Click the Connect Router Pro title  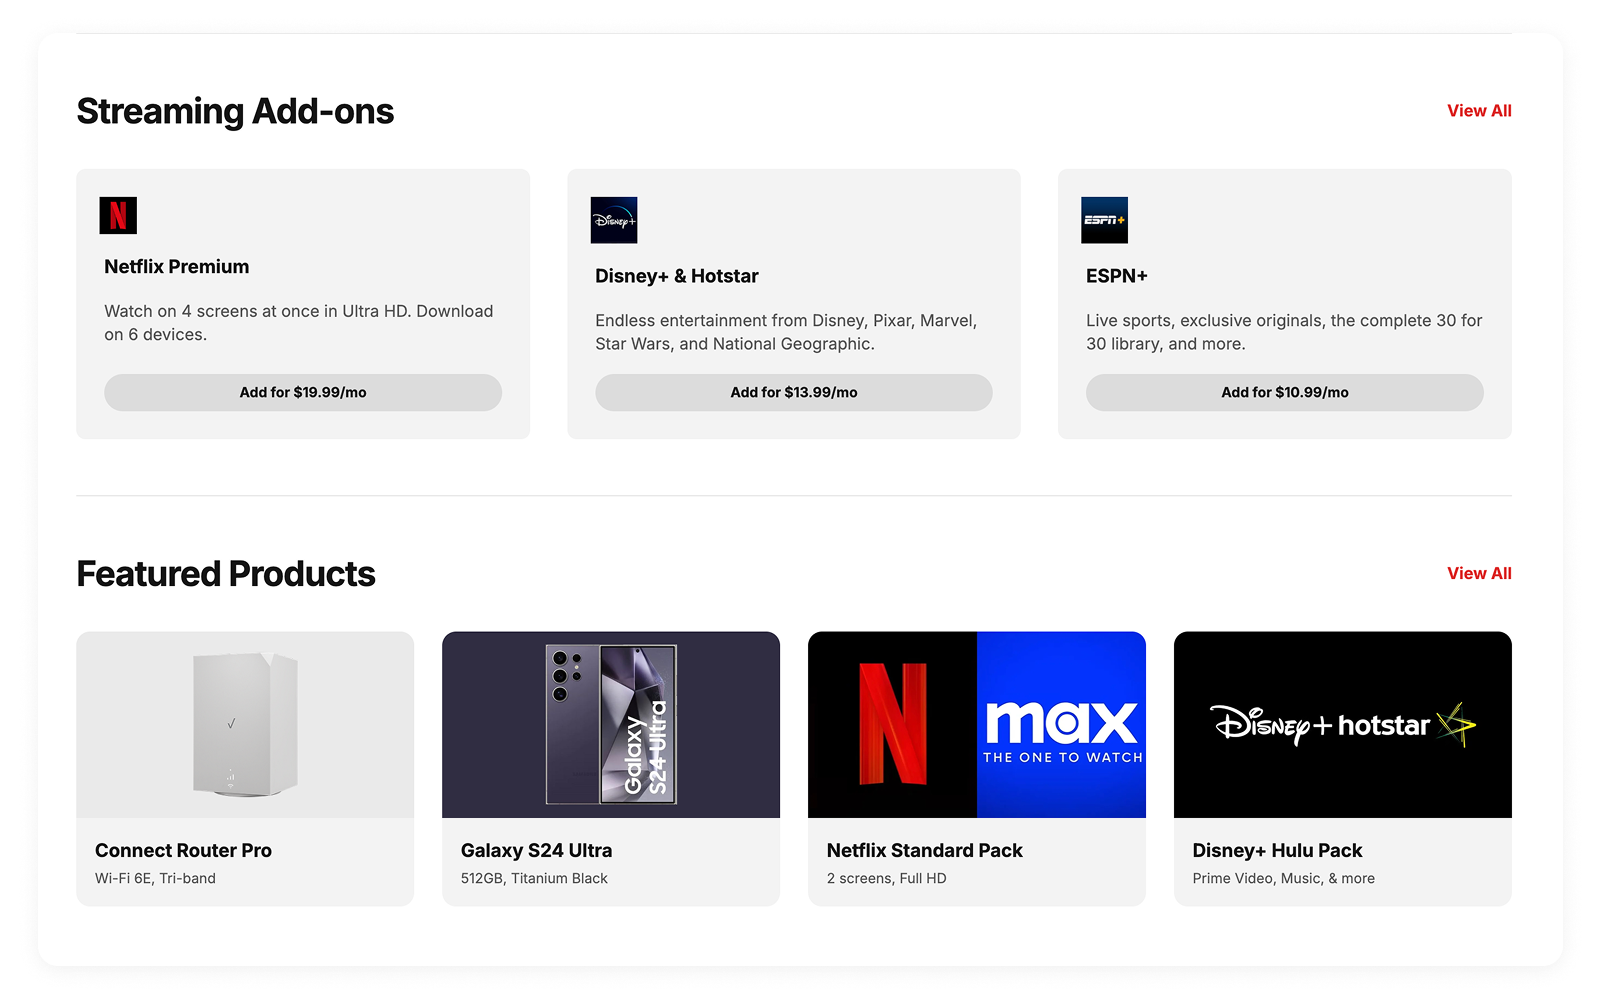tap(183, 851)
